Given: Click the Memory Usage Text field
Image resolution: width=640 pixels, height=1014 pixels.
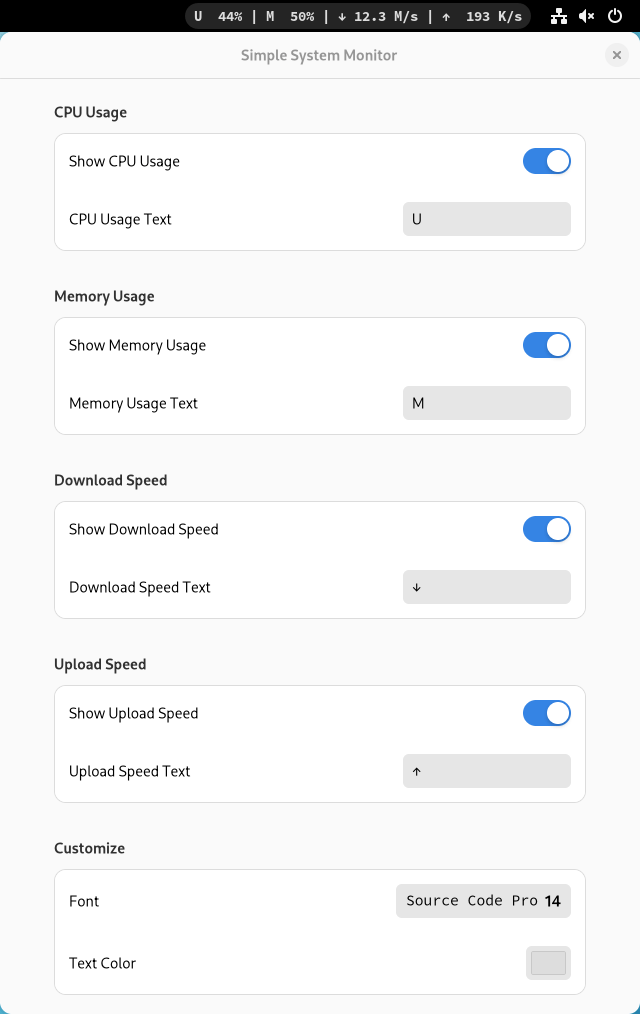Looking at the screenshot, I should (486, 403).
